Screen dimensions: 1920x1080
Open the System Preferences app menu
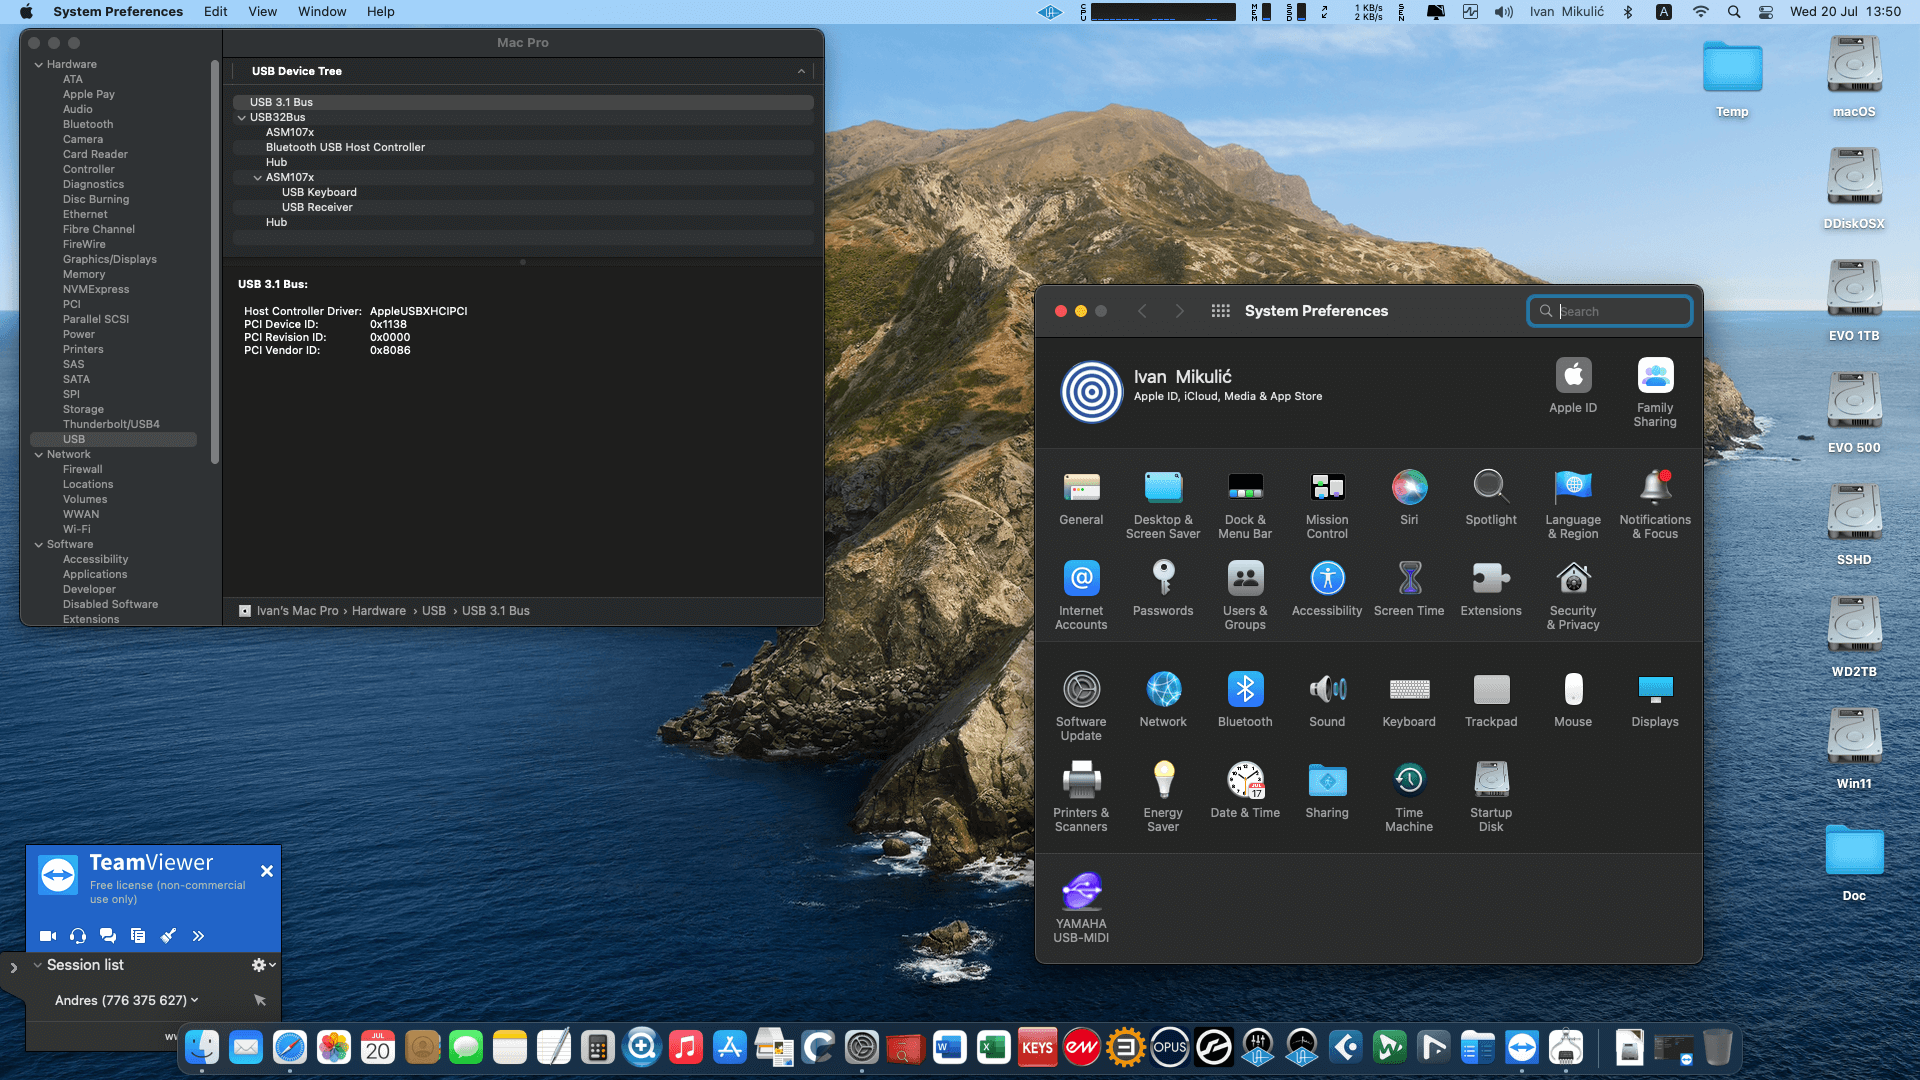click(118, 12)
